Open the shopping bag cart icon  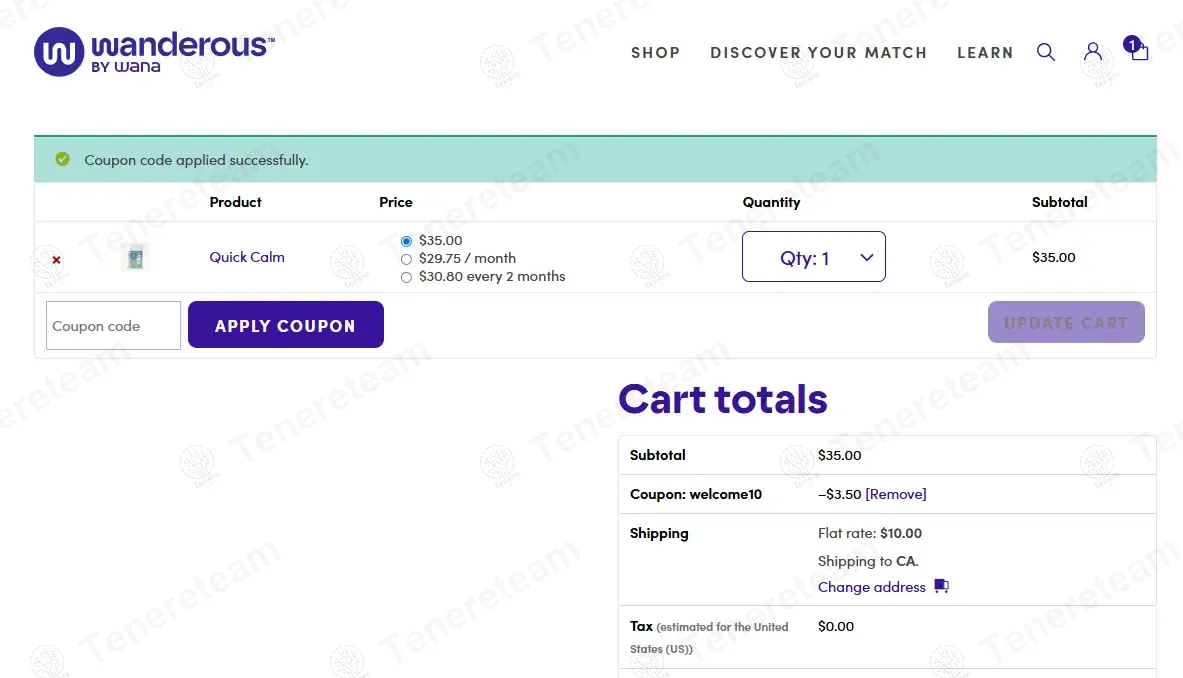pos(1136,48)
